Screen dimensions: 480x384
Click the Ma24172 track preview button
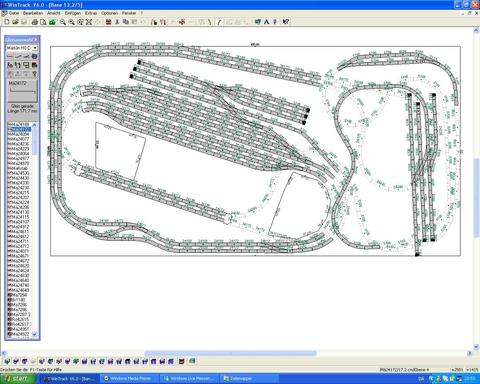click(x=22, y=91)
